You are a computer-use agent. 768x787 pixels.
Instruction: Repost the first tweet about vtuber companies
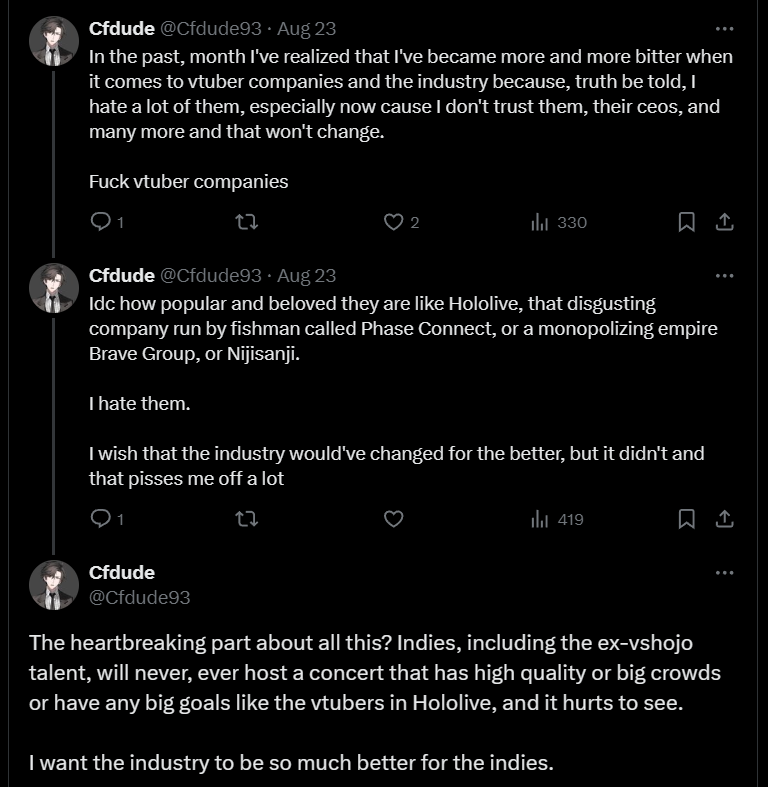[x=246, y=222]
